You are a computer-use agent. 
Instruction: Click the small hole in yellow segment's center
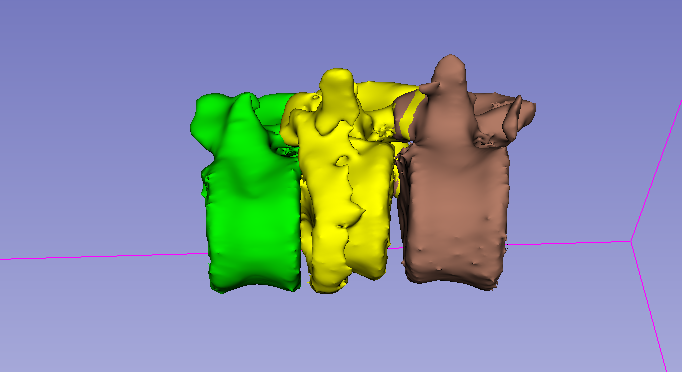[x=342, y=161]
